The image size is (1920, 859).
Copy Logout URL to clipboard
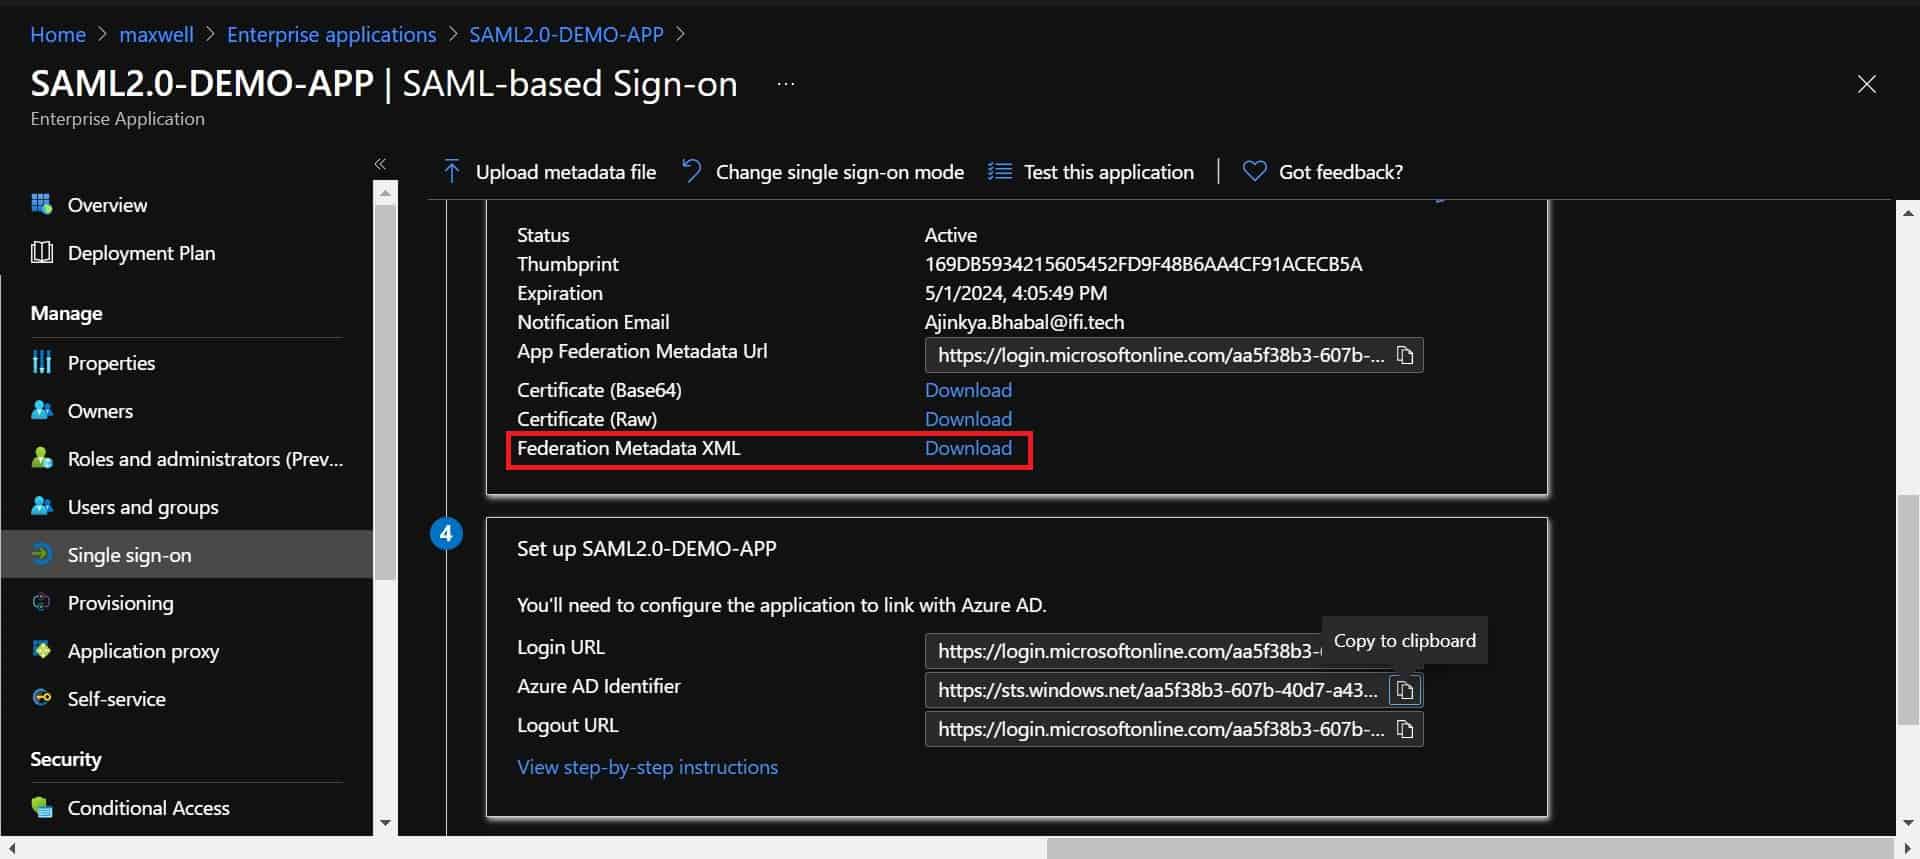pos(1405,729)
